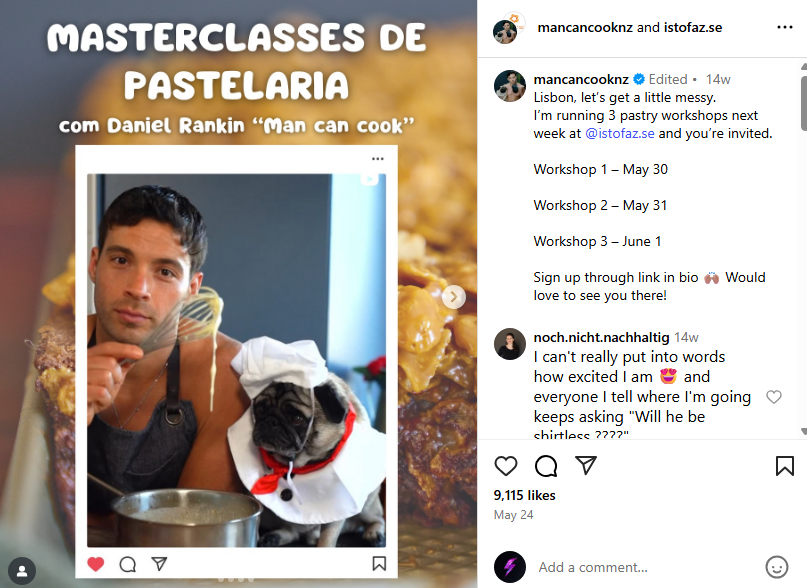
Task: Click your own profile avatar near comment box
Action: click(510, 567)
